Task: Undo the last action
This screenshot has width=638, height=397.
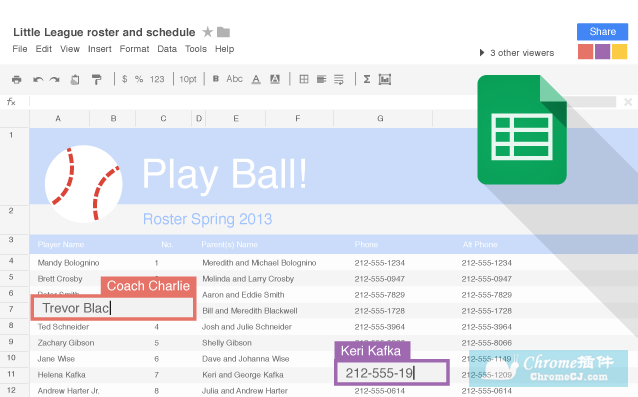Action: tap(38, 79)
